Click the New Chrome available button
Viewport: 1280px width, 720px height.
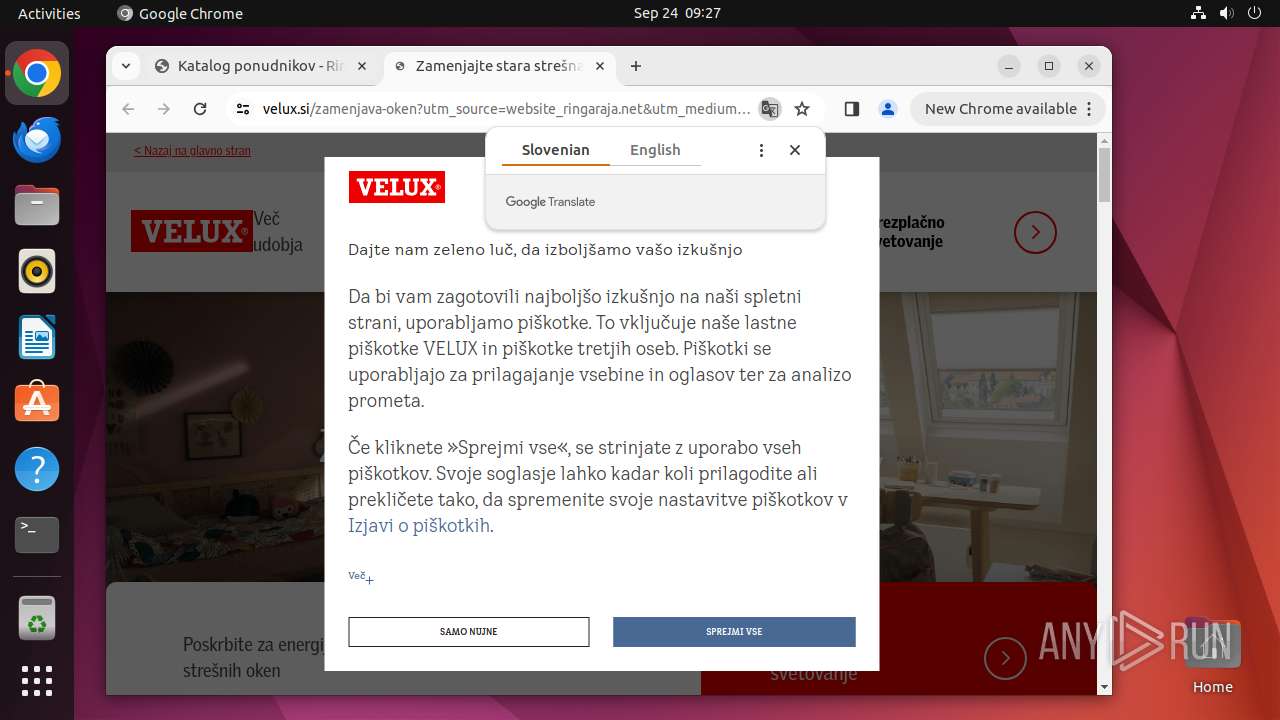coord(1007,109)
